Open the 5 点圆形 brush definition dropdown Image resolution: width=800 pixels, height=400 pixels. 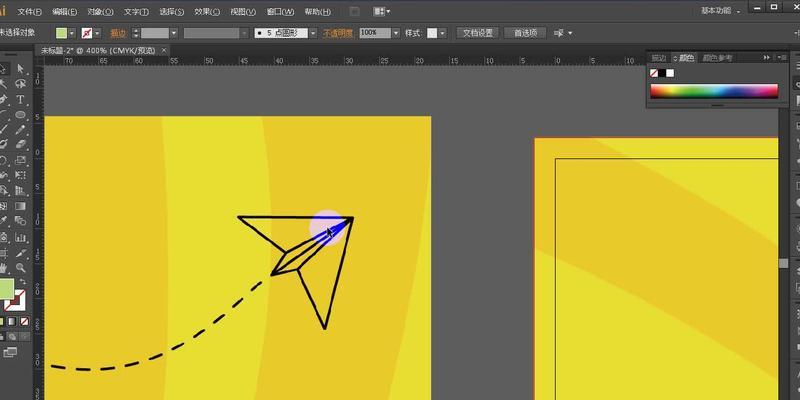point(313,33)
